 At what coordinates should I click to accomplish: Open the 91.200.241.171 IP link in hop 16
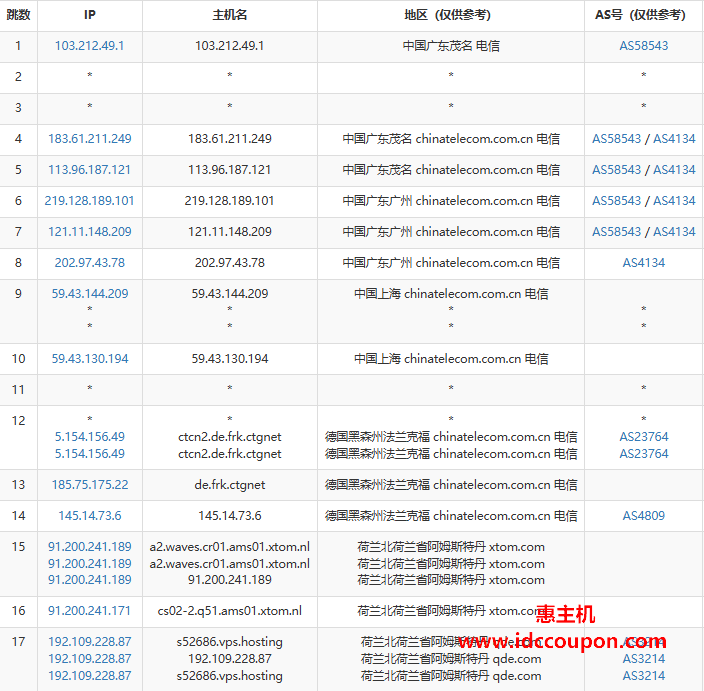point(89,611)
